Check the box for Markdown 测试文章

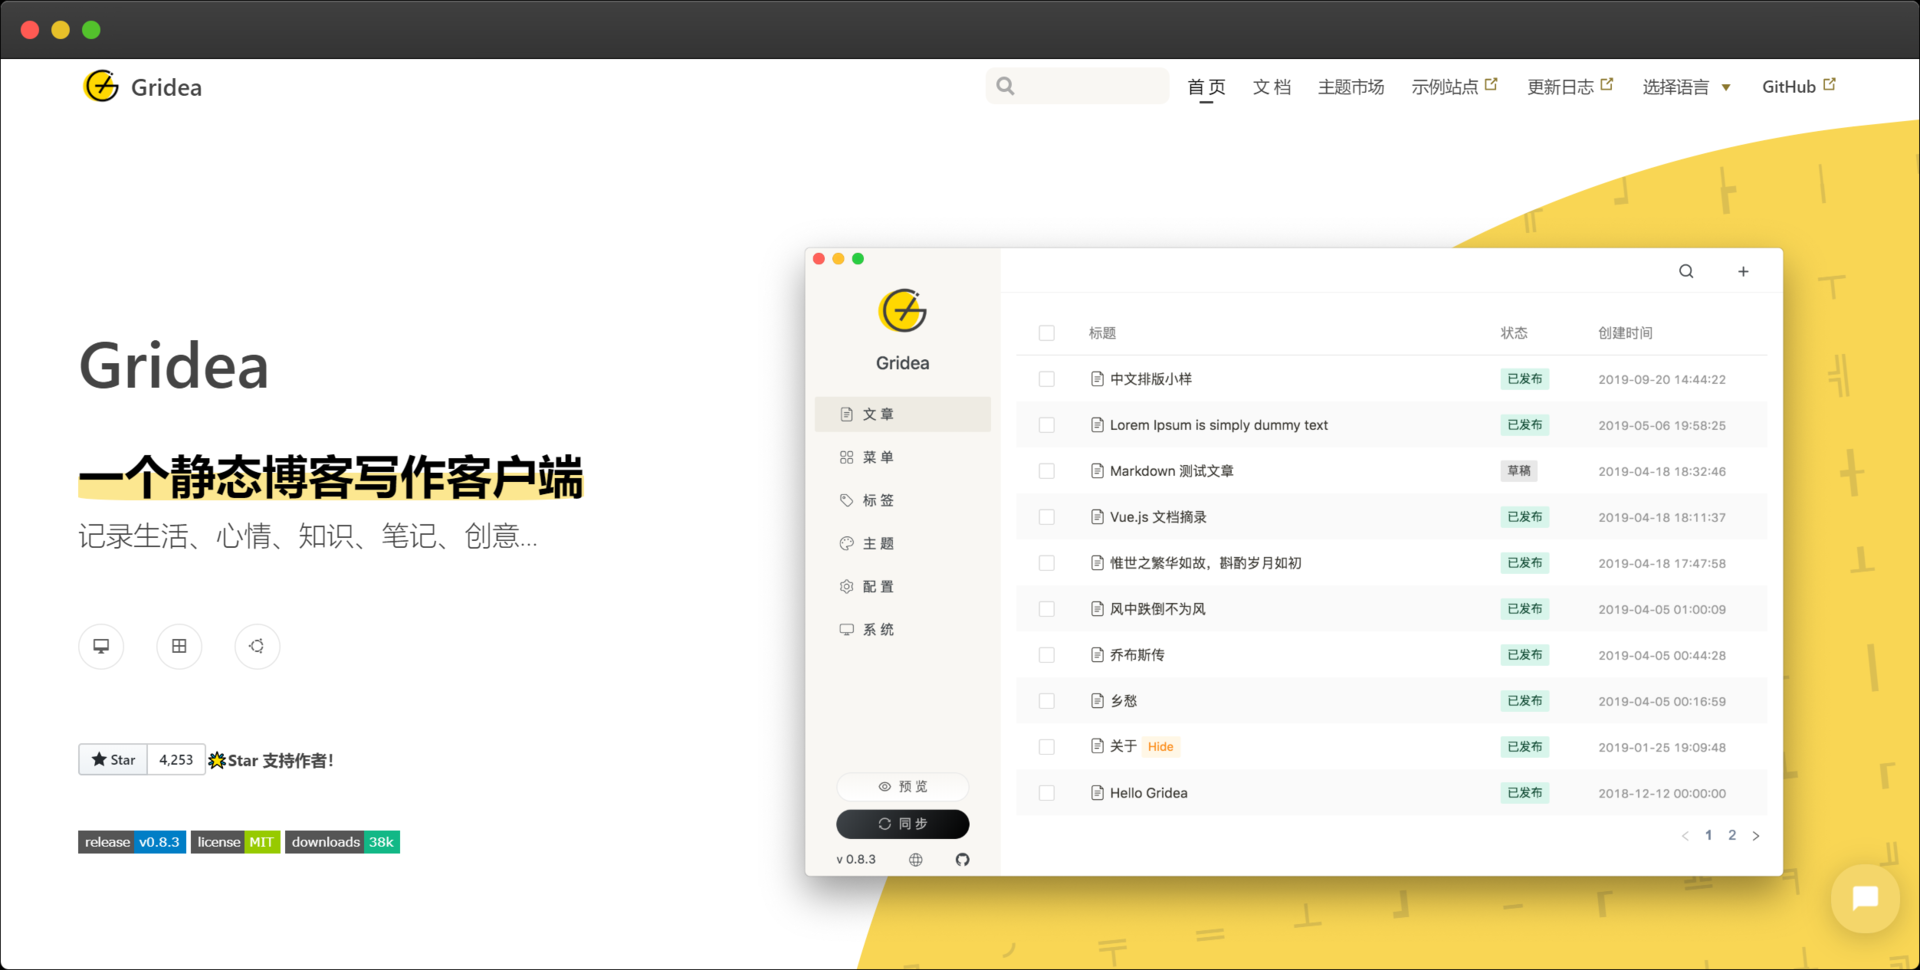point(1047,471)
